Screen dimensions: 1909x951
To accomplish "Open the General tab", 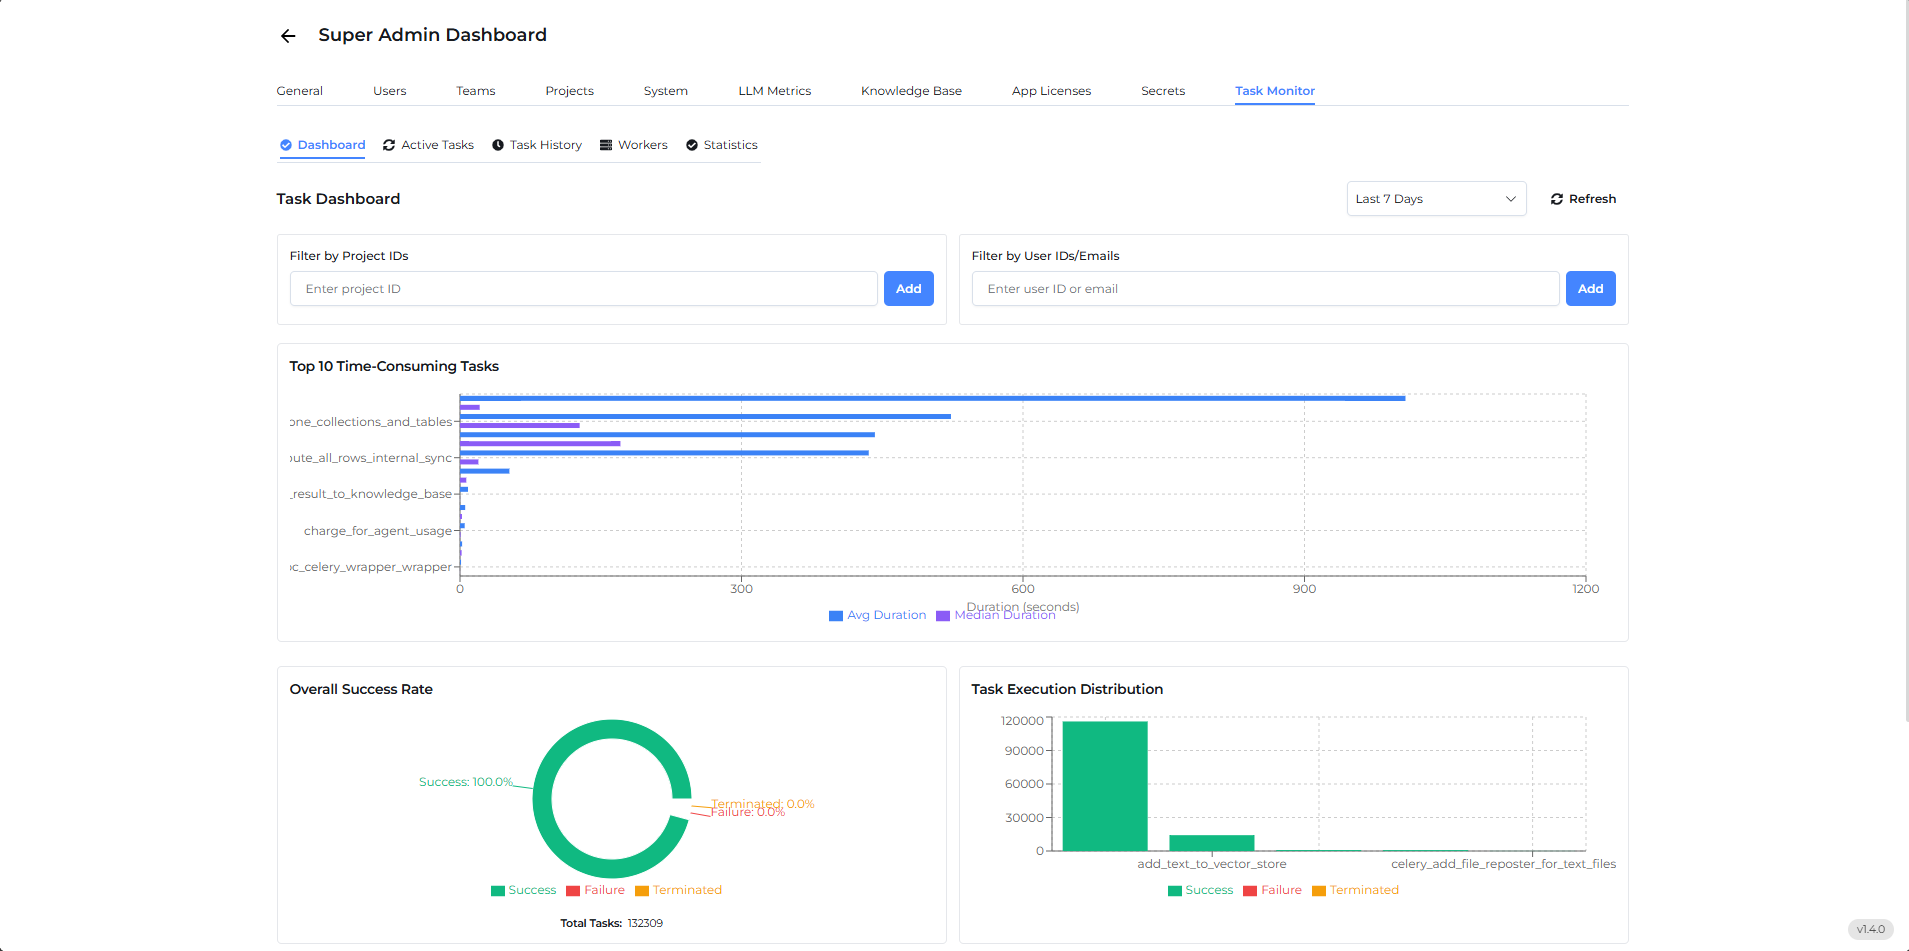I will tap(300, 91).
